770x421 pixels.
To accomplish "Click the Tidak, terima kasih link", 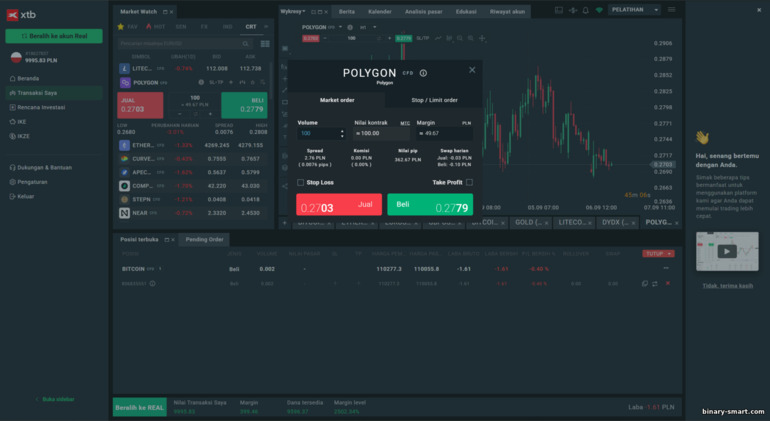I will click(726, 285).
